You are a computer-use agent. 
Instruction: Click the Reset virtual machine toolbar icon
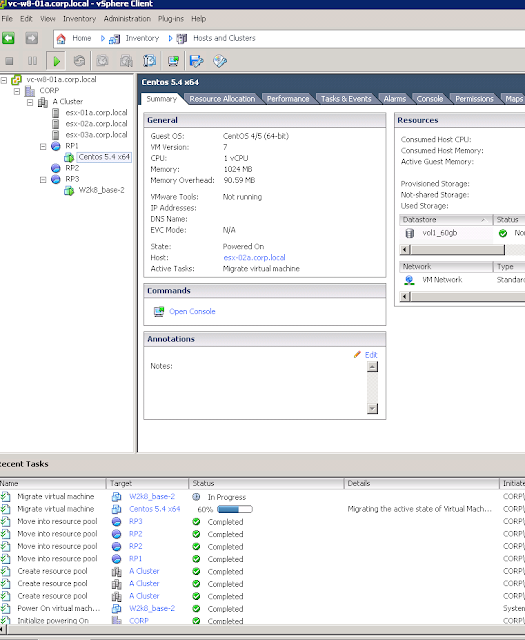pos(79,61)
